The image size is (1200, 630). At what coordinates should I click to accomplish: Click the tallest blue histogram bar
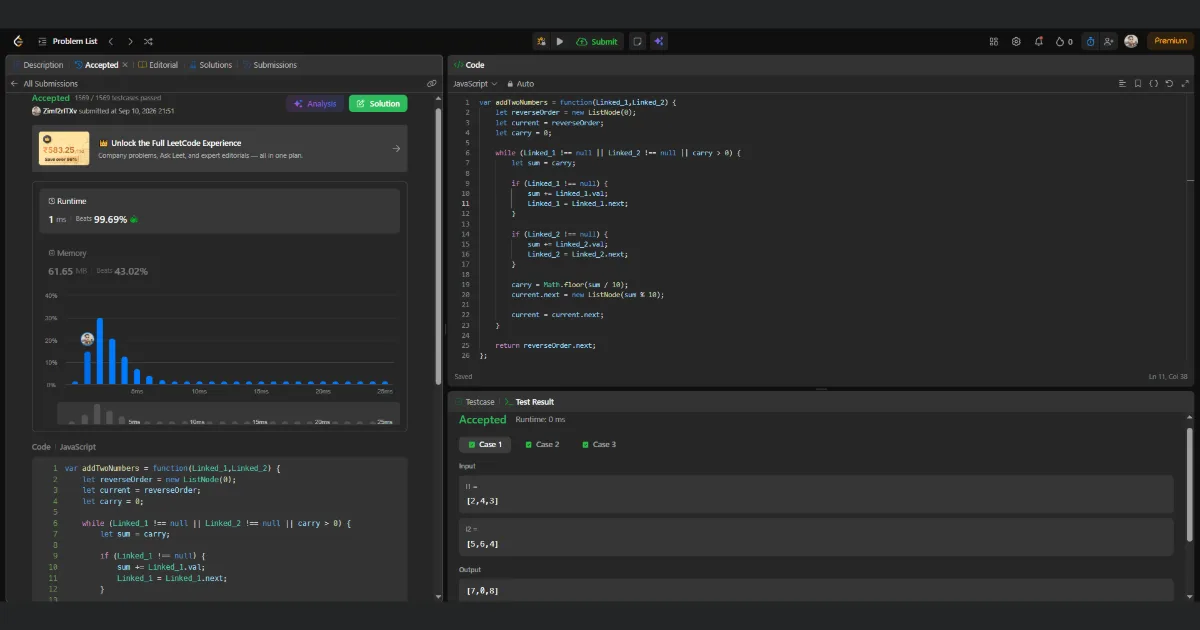tap(100, 351)
